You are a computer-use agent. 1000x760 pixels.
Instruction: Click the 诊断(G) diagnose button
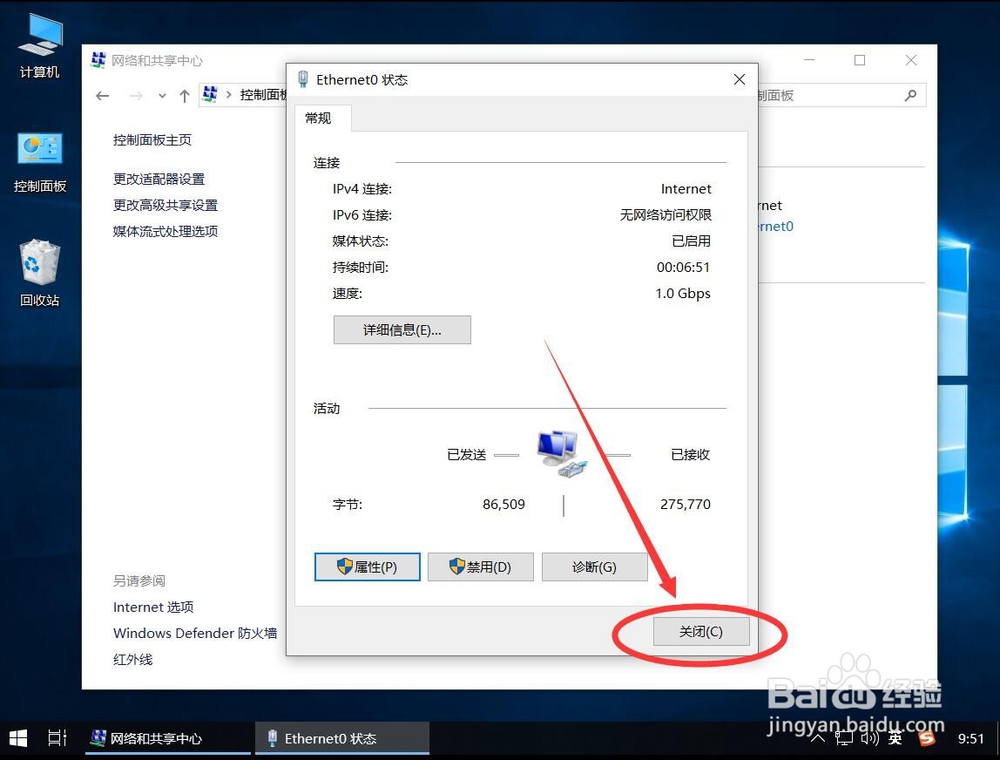(x=594, y=567)
